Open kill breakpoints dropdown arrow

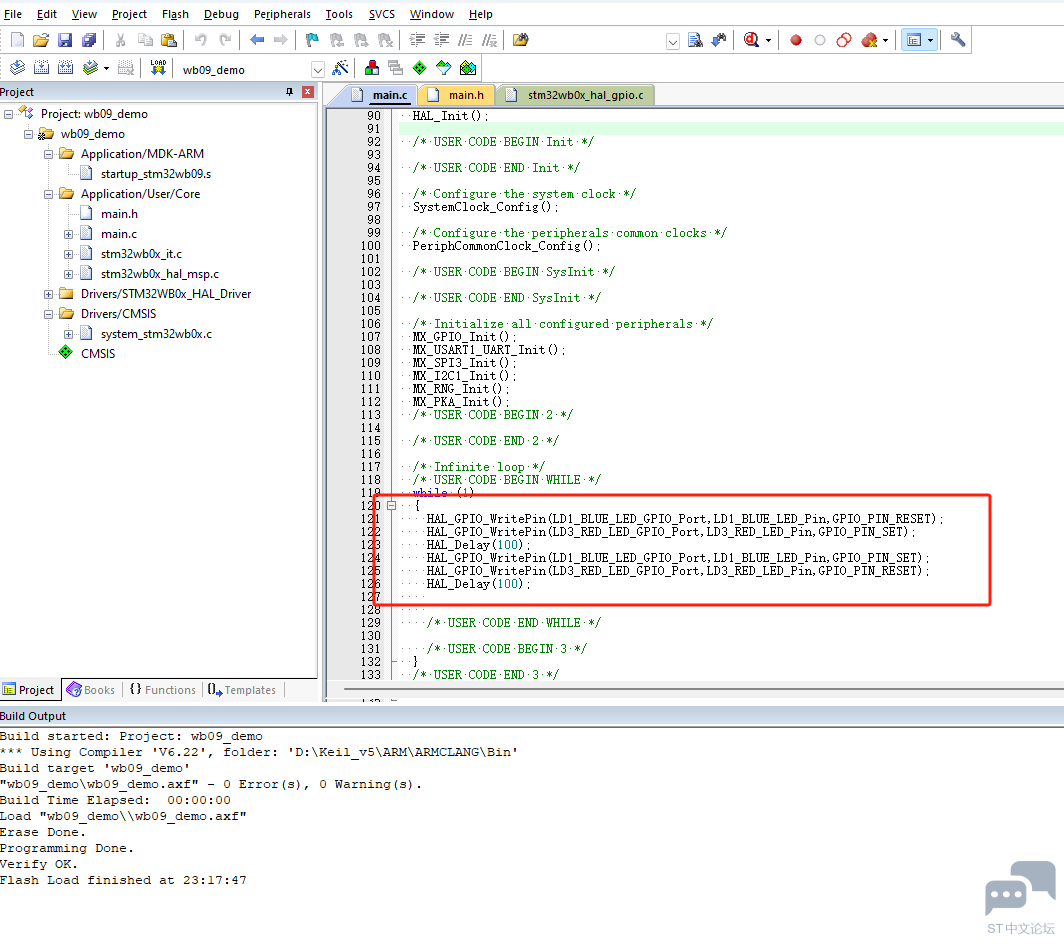pyautogui.click(x=886, y=41)
